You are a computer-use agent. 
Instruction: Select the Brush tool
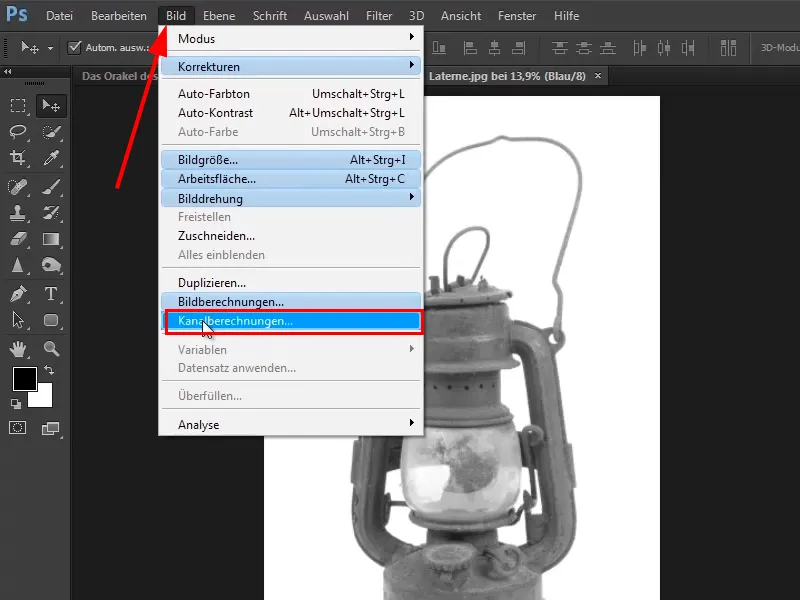click(51, 187)
